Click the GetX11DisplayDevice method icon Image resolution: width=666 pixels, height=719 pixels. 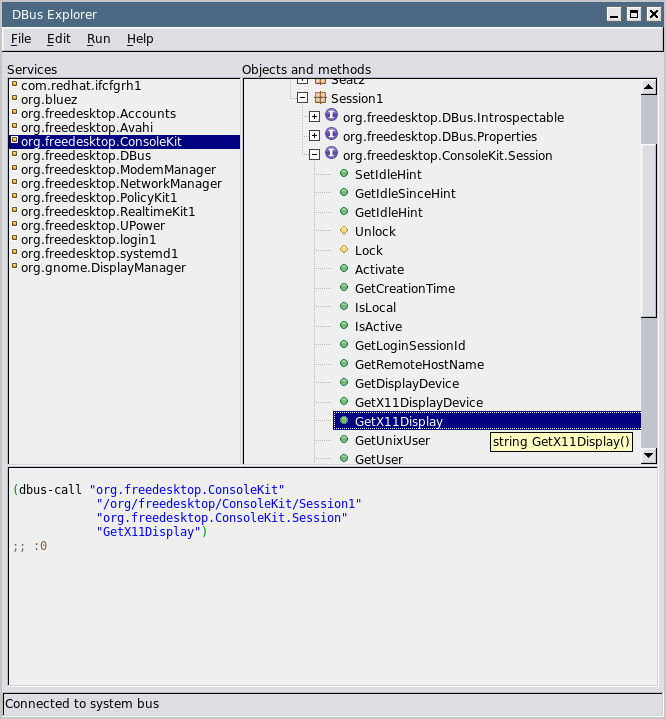click(344, 402)
